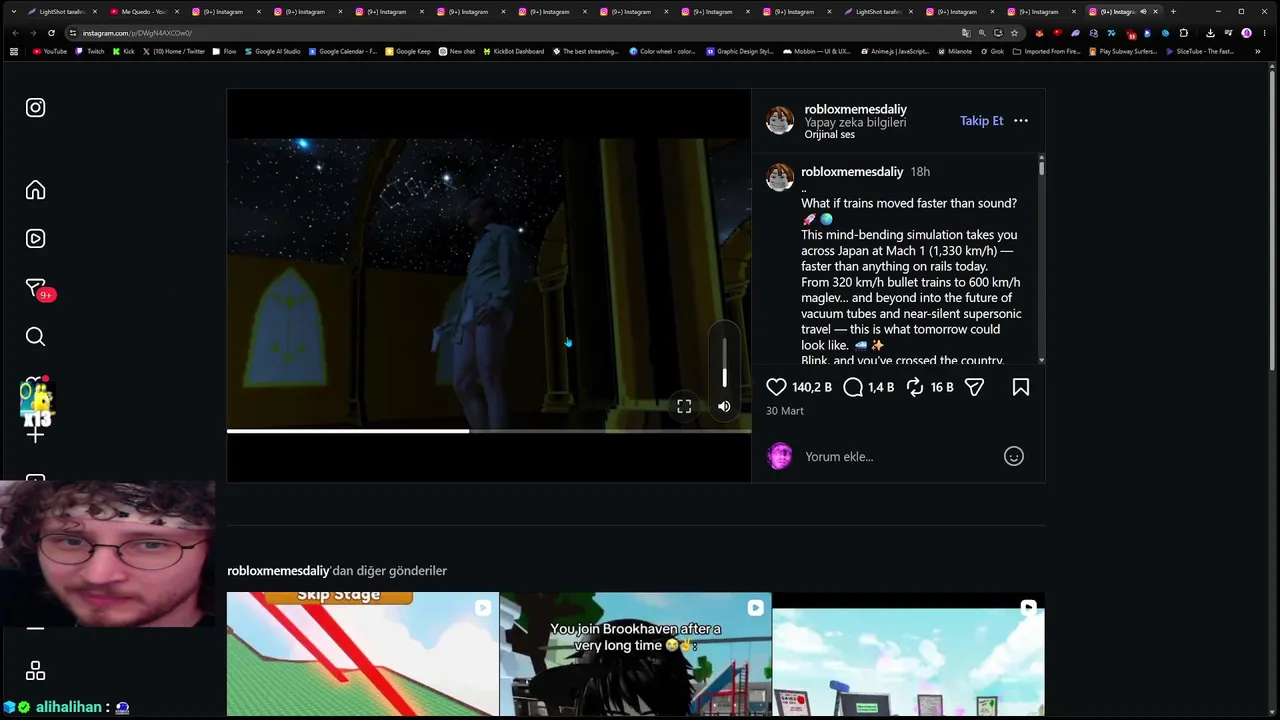Open the browser downloads icon
1280x720 pixels.
tap(1210, 33)
